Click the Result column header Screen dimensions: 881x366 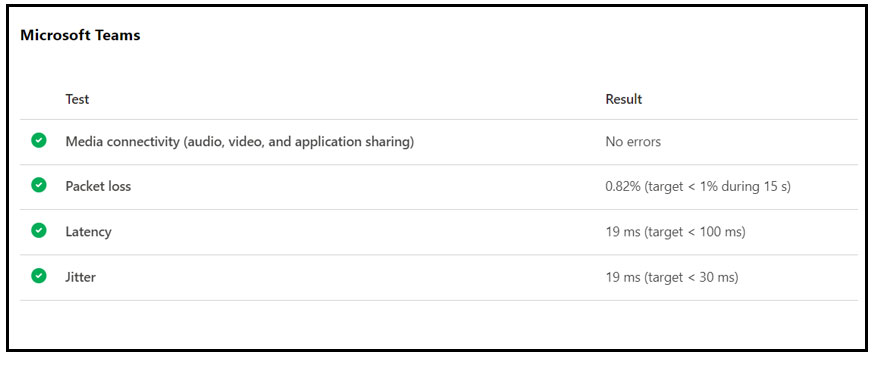click(x=624, y=100)
